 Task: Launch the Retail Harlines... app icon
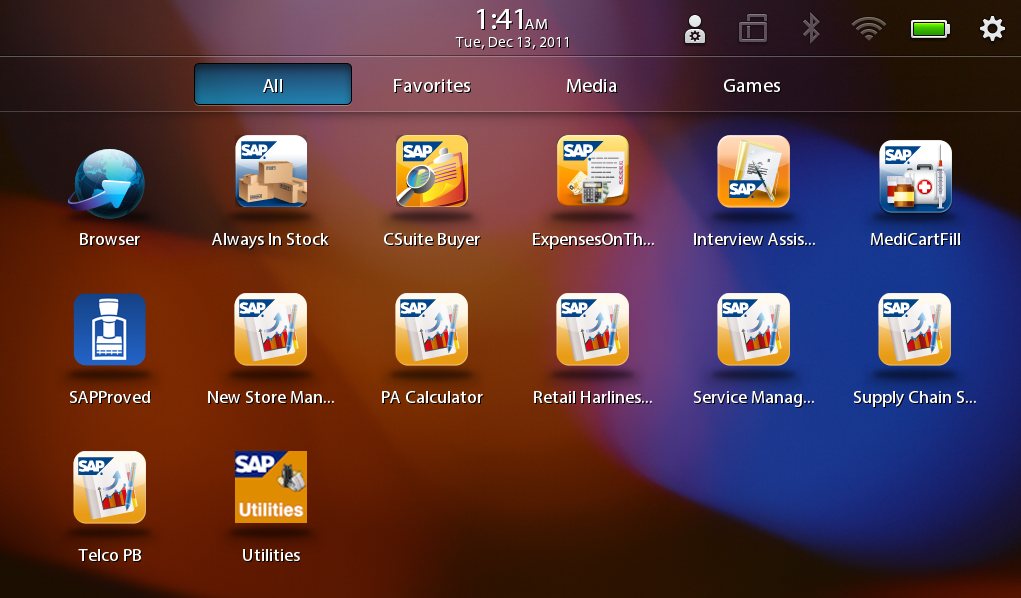tap(593, 329)
